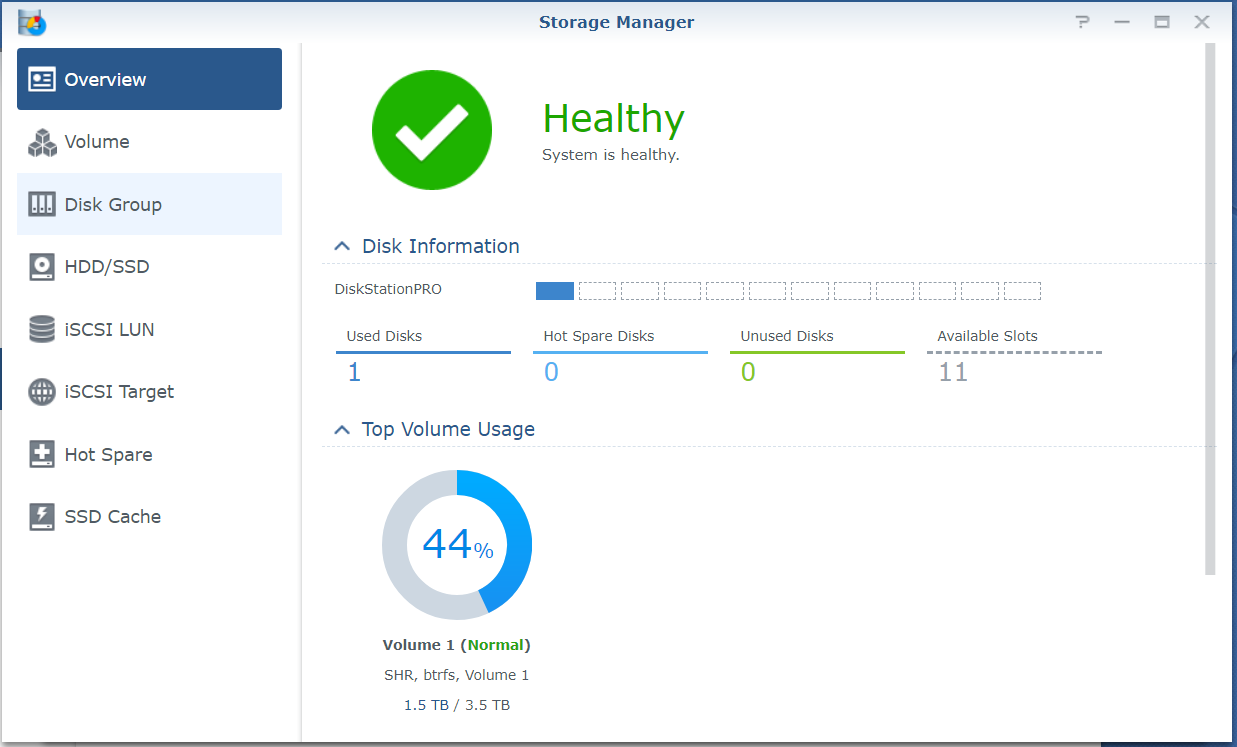This screenshot has width=1237, height=747.
Task: Click the Volume 1 (Normal) label
Action: click(457, 645)
